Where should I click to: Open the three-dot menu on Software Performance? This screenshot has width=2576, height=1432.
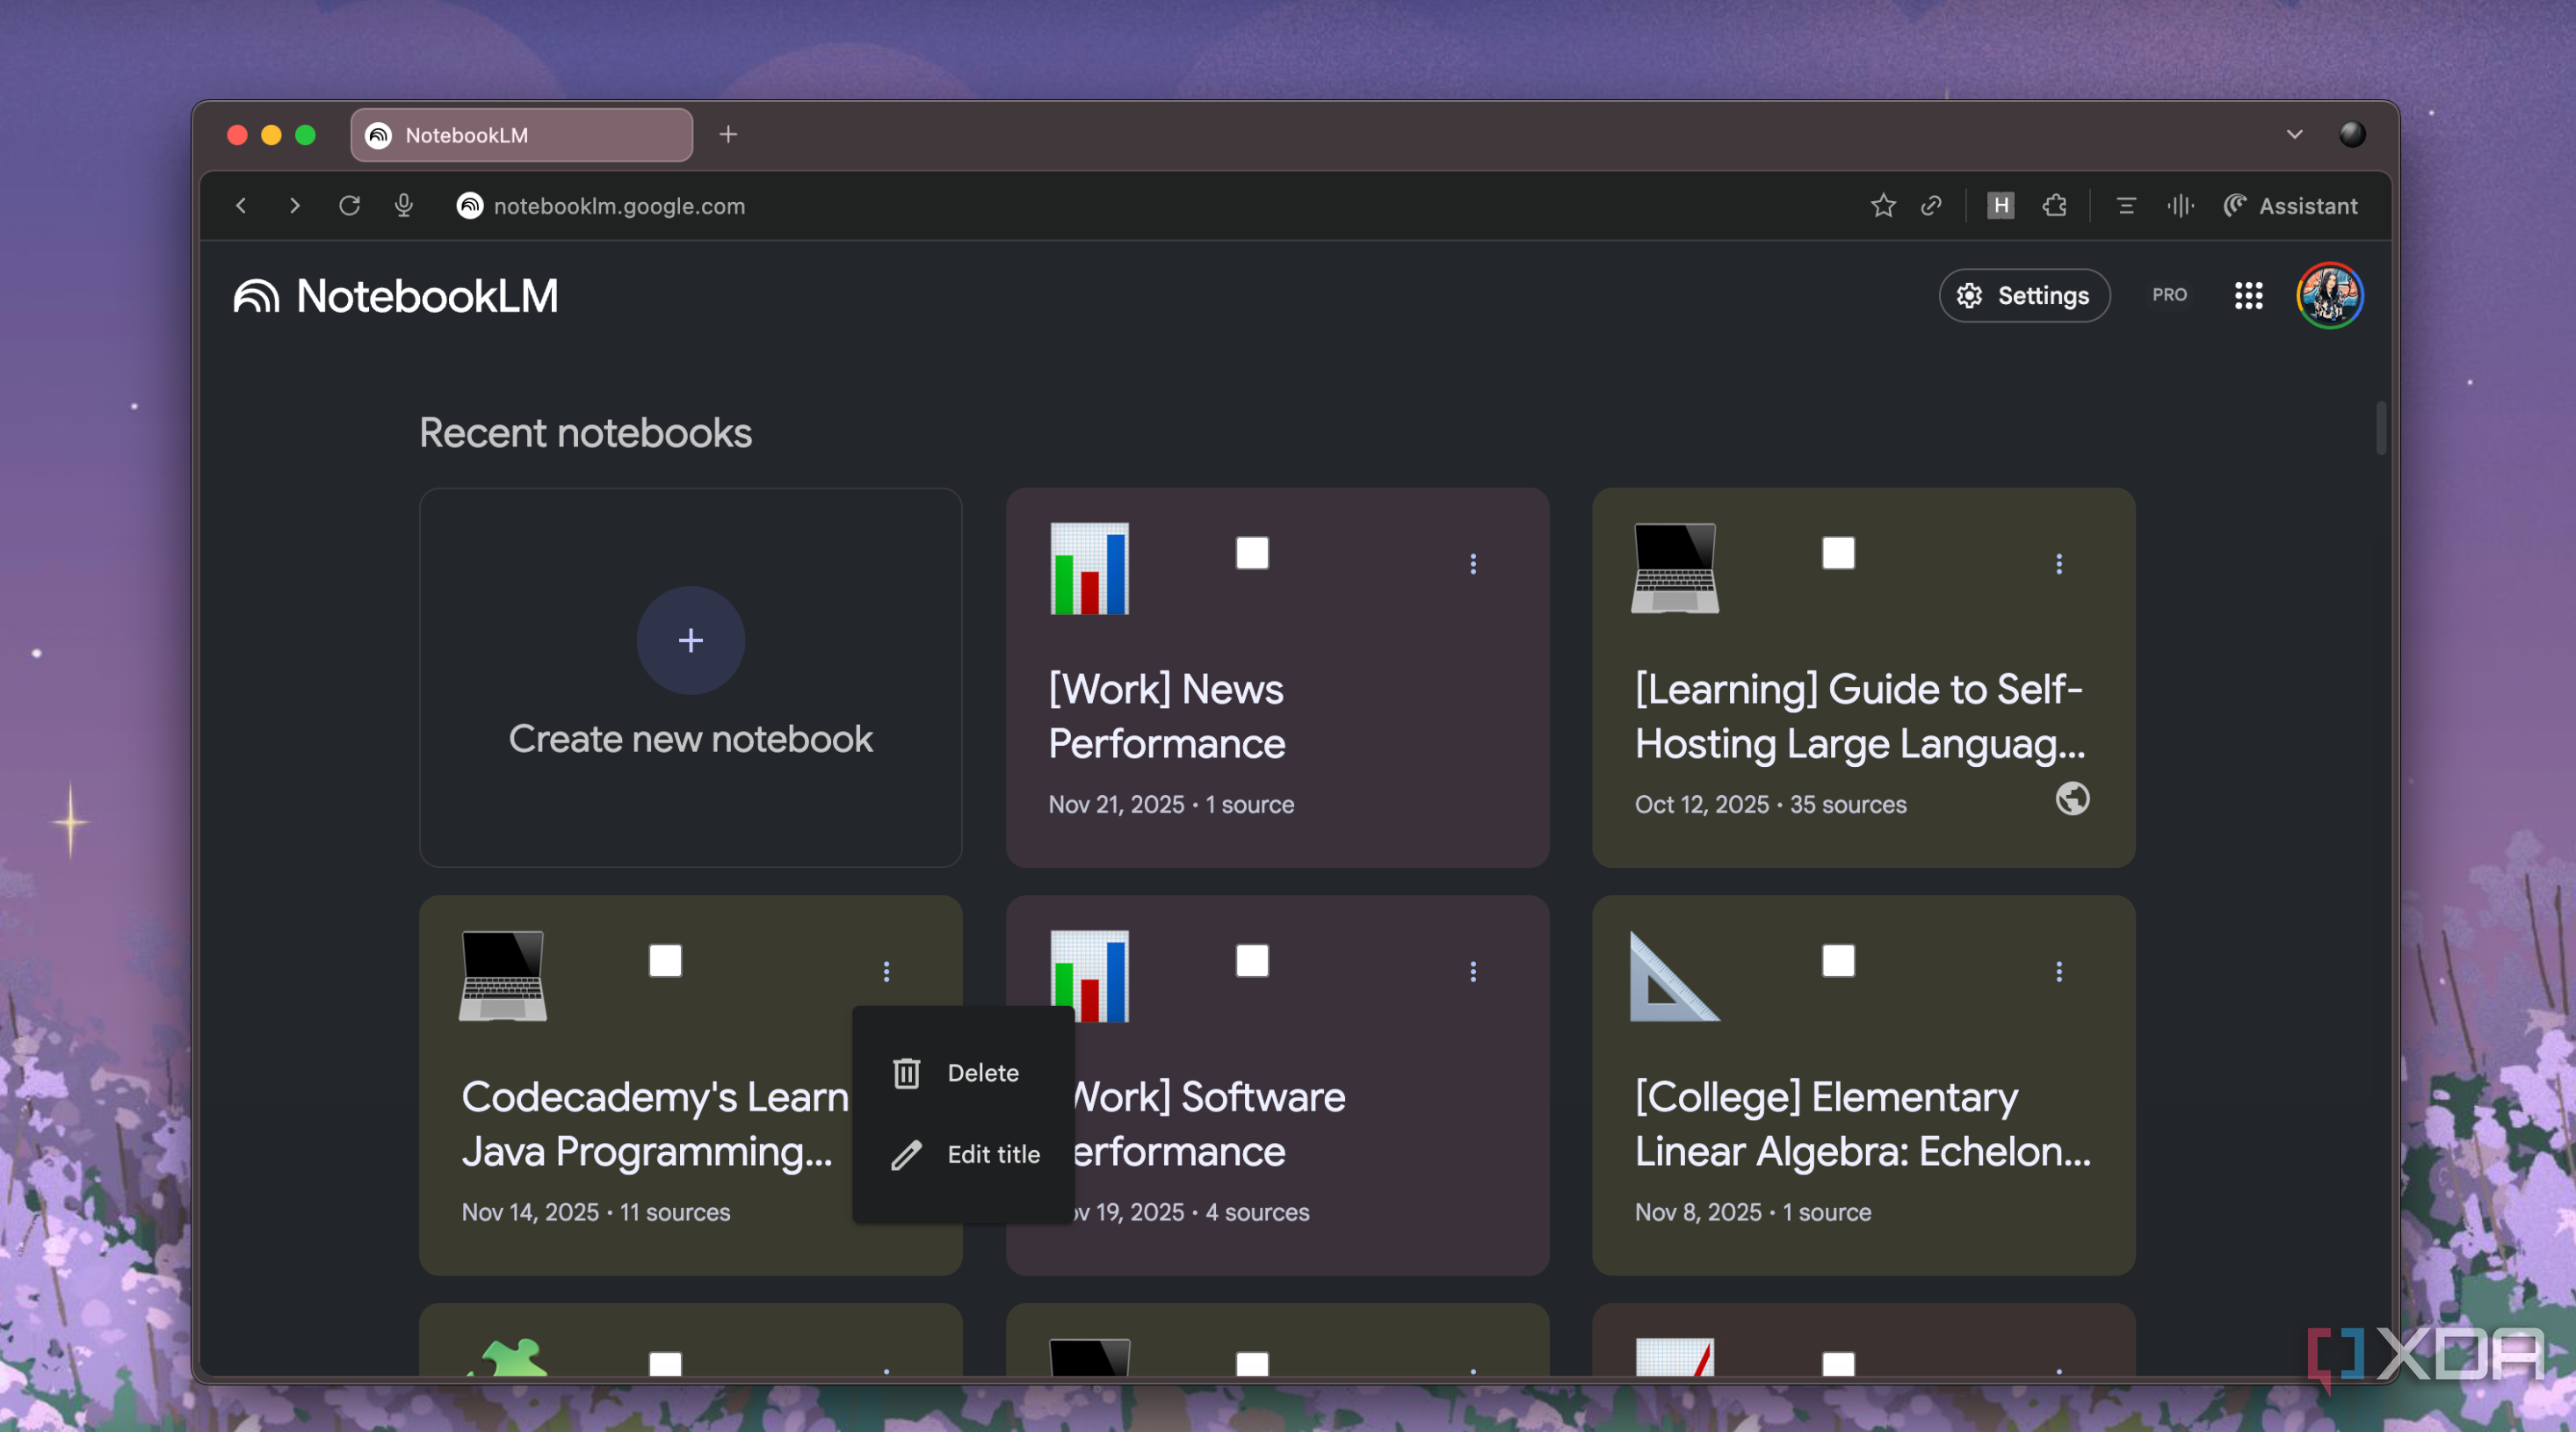pos(1472,972)
